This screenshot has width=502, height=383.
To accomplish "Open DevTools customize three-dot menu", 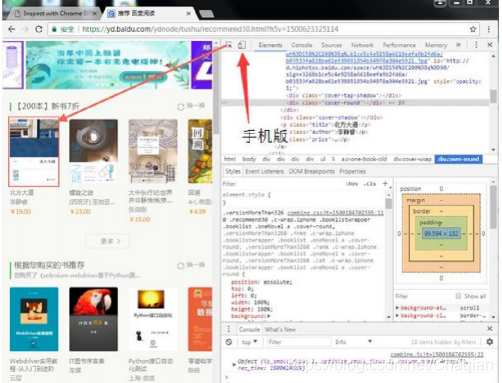I will coord(476,45).
